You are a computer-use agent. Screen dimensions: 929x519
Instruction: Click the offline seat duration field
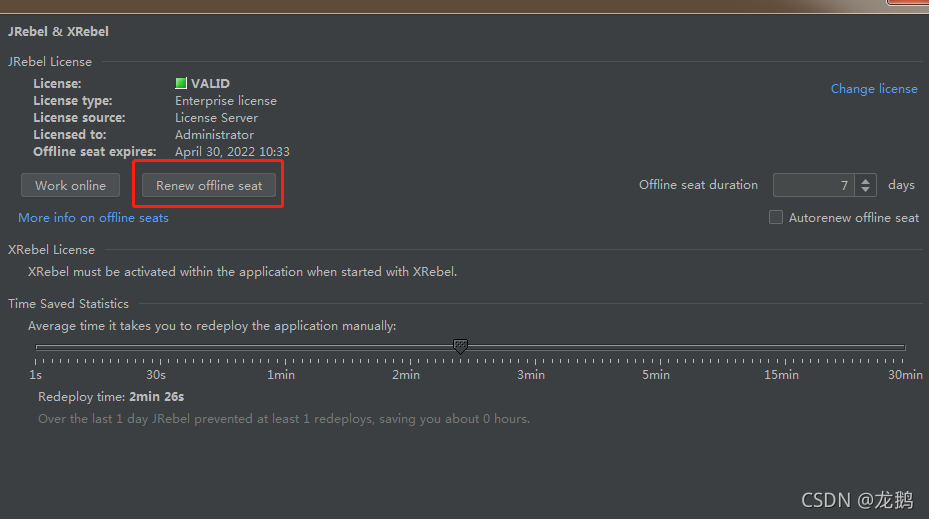point(814,185)
